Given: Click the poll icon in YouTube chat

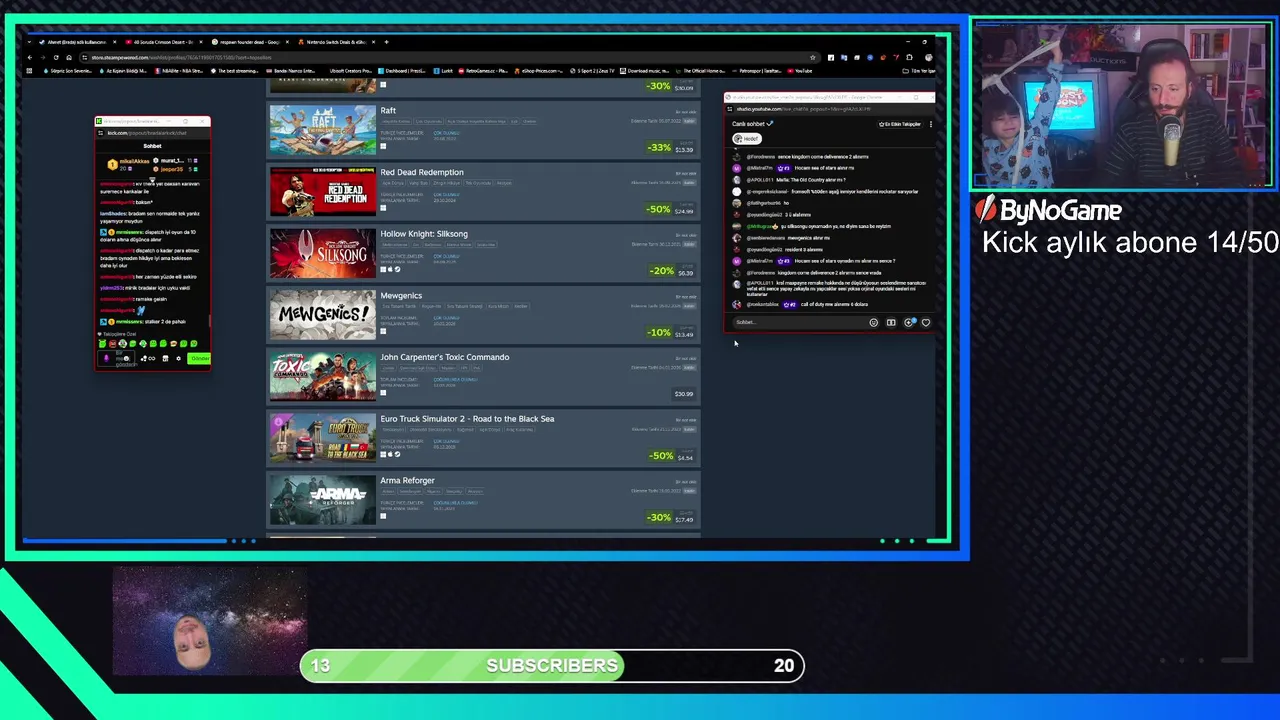Looking at the screenshot, I should pyautogui.click(x=891, y=322).
